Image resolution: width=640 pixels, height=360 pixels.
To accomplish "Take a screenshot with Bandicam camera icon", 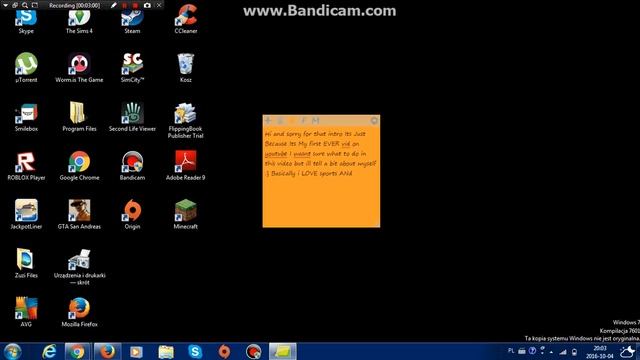I will [x=147, y=5].
